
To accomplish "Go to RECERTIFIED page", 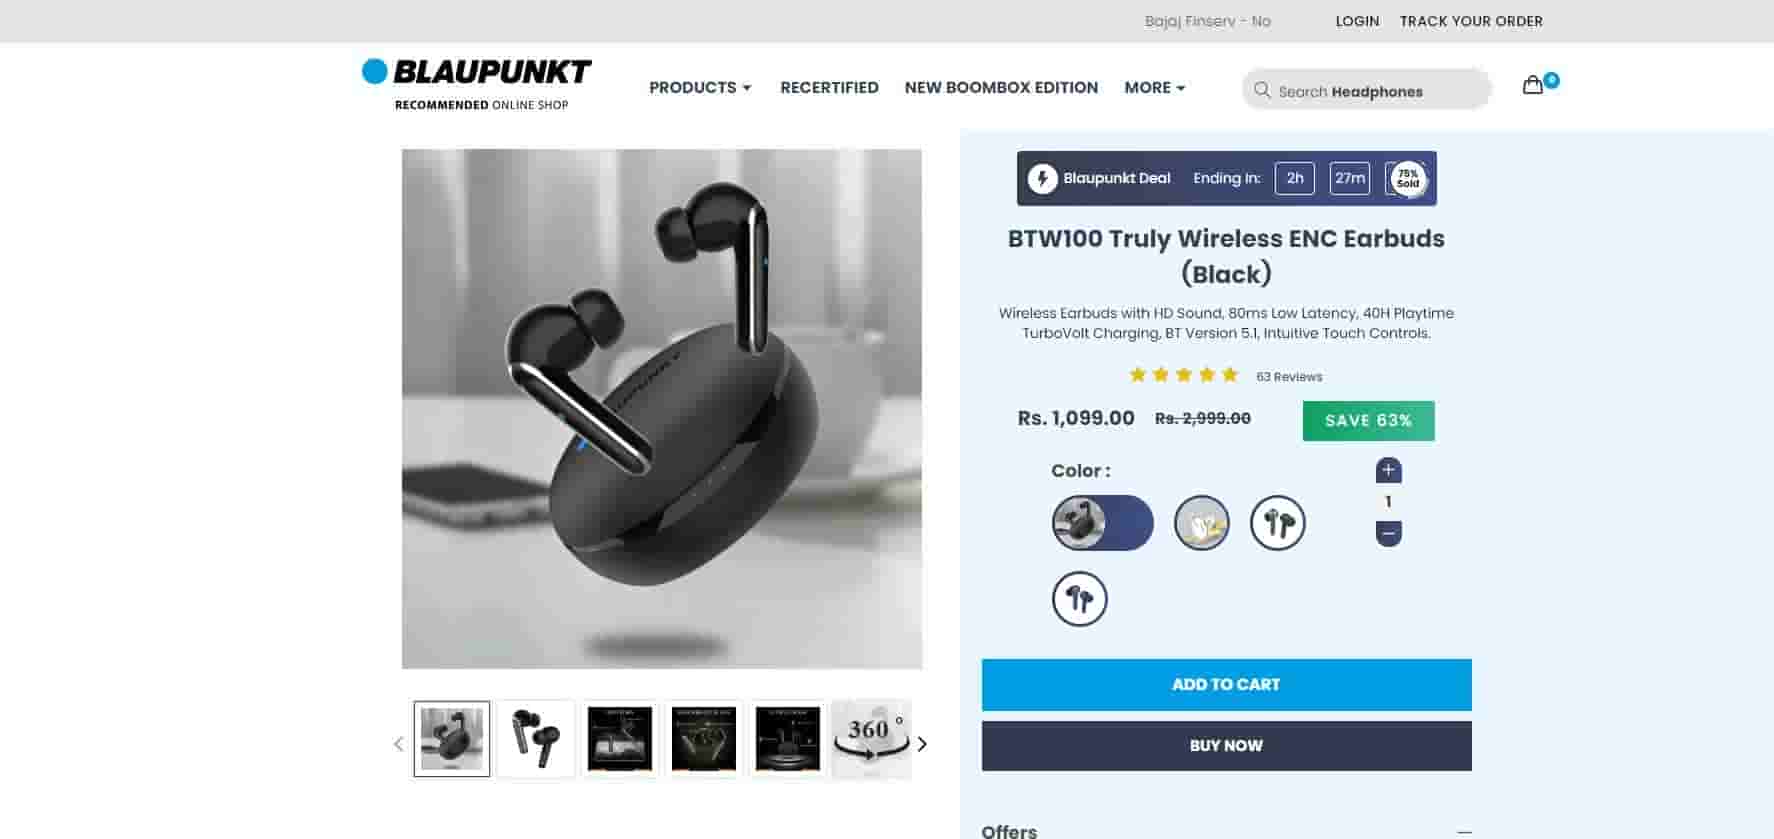I will point(829,87).
